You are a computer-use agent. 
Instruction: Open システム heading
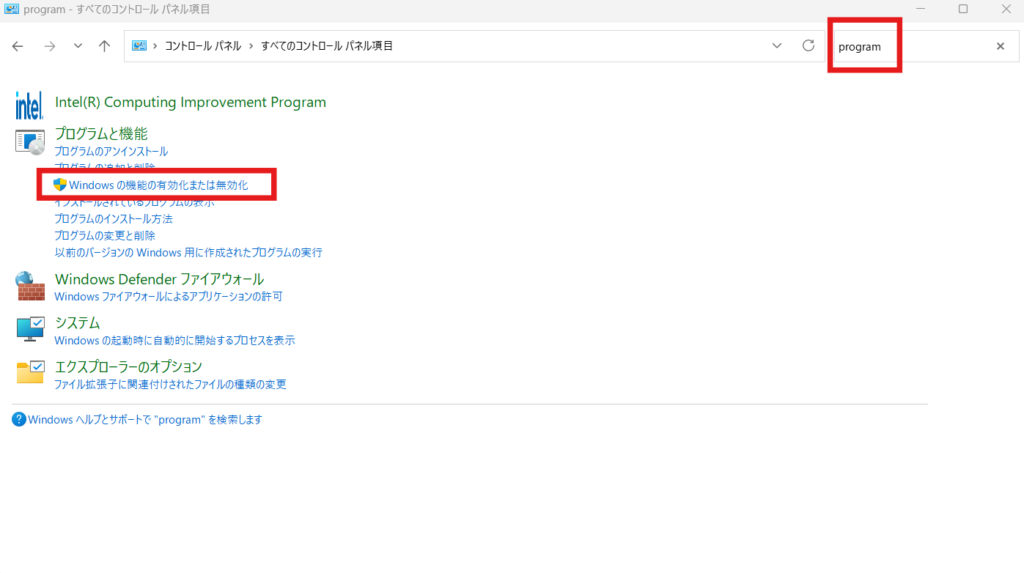click(77, 323)
